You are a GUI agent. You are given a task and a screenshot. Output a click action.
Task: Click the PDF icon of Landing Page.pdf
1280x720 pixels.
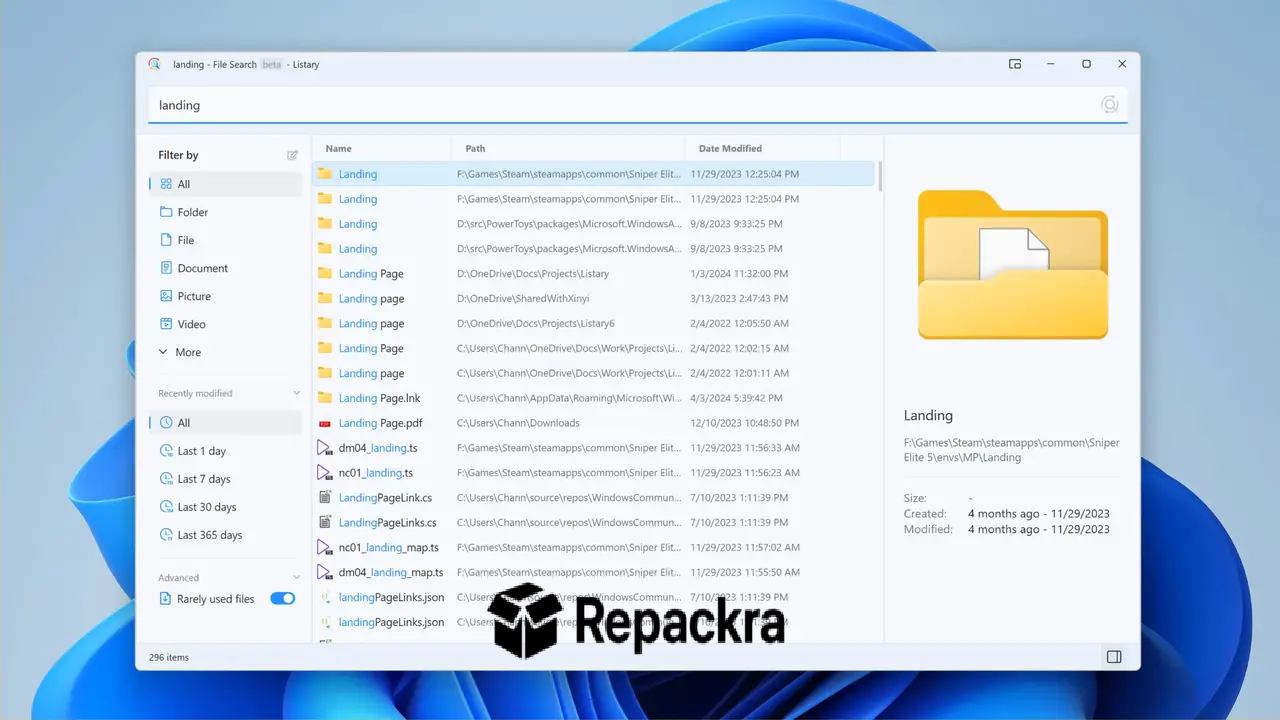click(x=324, y=423)
